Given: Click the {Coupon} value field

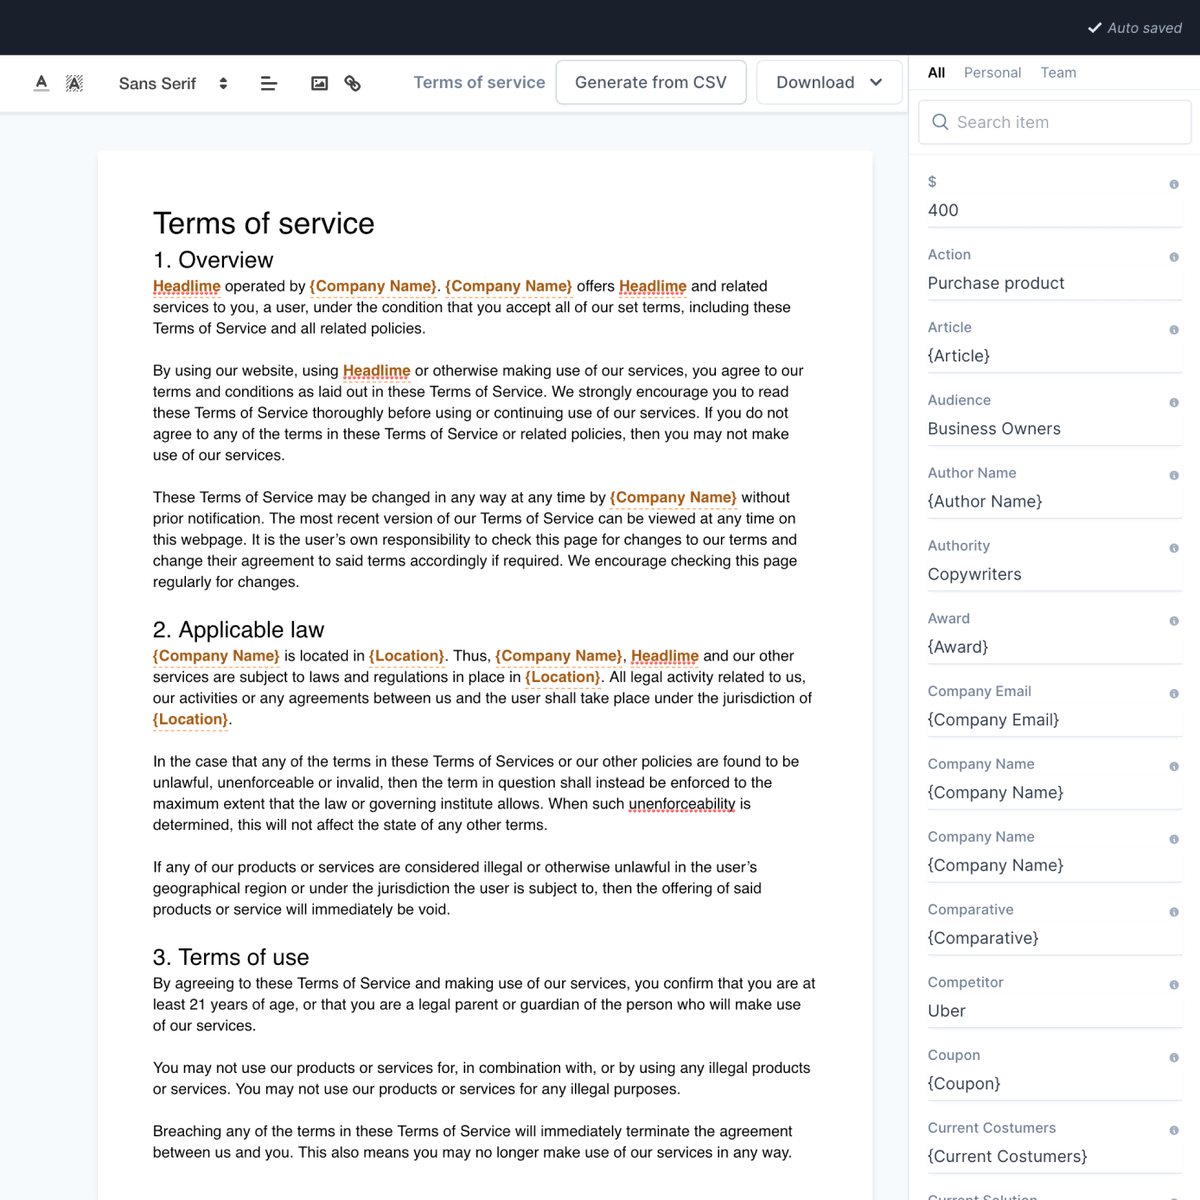Looking at the screenshot, I should coord(1054,1084).
